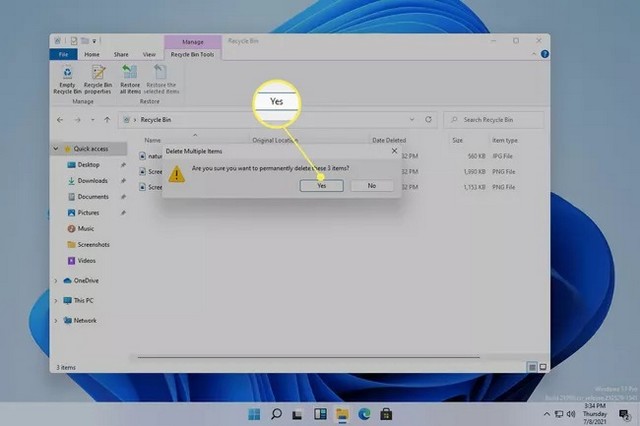Click the Restore all items icon

pyautogui.click(x=130, y=78)
